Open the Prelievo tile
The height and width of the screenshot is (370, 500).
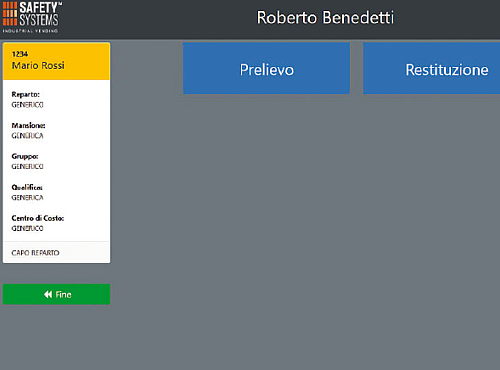point(267,68)
